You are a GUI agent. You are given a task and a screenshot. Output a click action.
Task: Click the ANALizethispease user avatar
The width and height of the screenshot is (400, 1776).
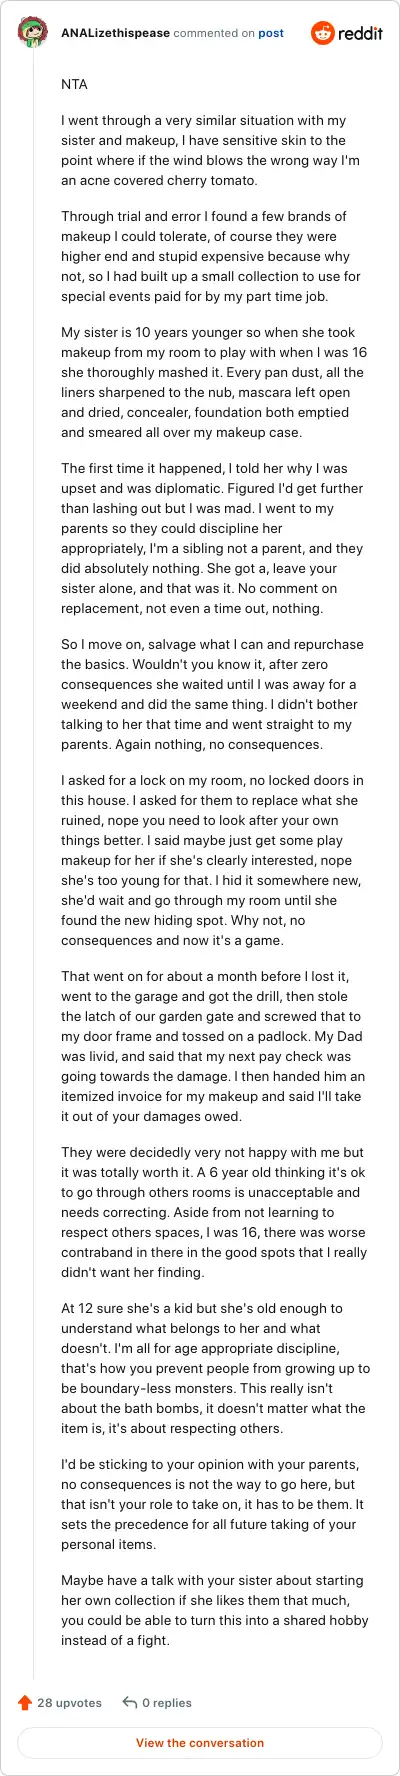click(33, 33)
